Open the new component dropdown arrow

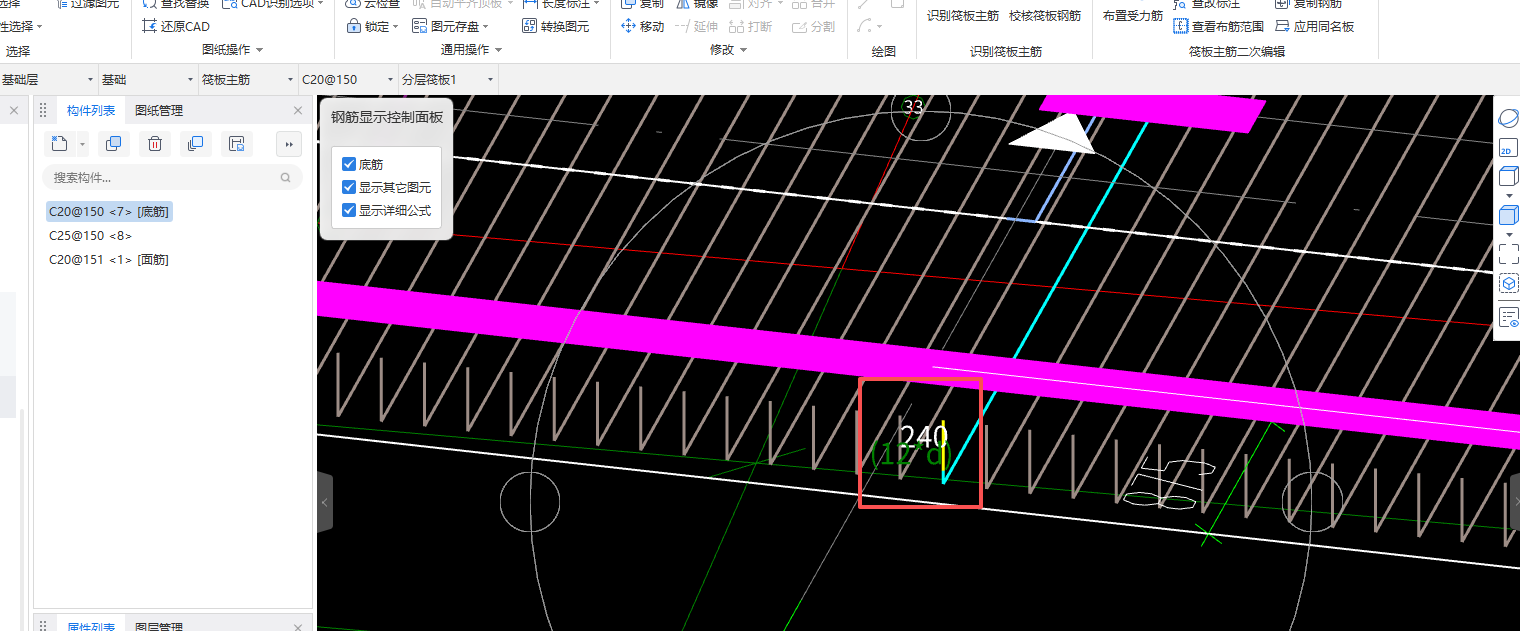pyautogui.click(x=82, y=144)
